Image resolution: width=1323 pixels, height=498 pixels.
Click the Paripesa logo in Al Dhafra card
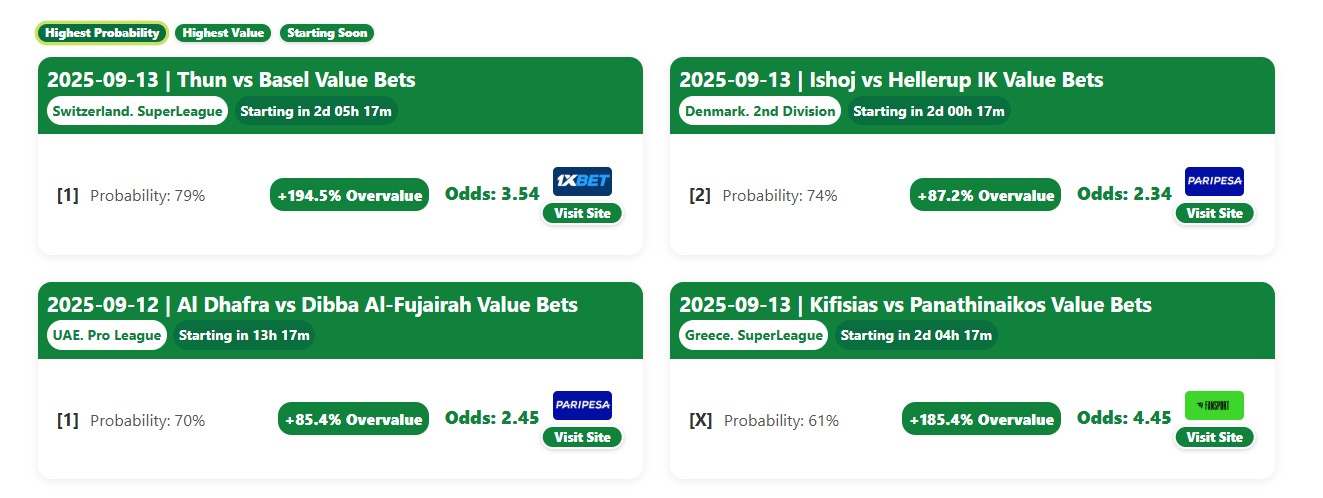pyautogui.click(x=582, y=405)
